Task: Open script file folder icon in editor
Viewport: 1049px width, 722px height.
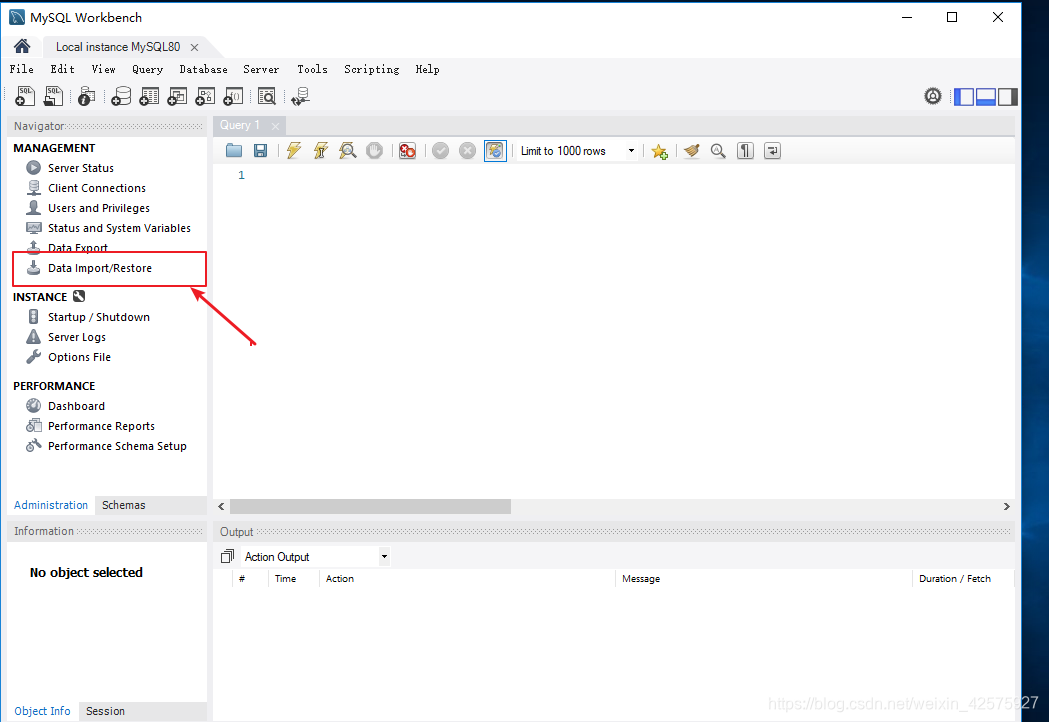Action: coord(233,151)
